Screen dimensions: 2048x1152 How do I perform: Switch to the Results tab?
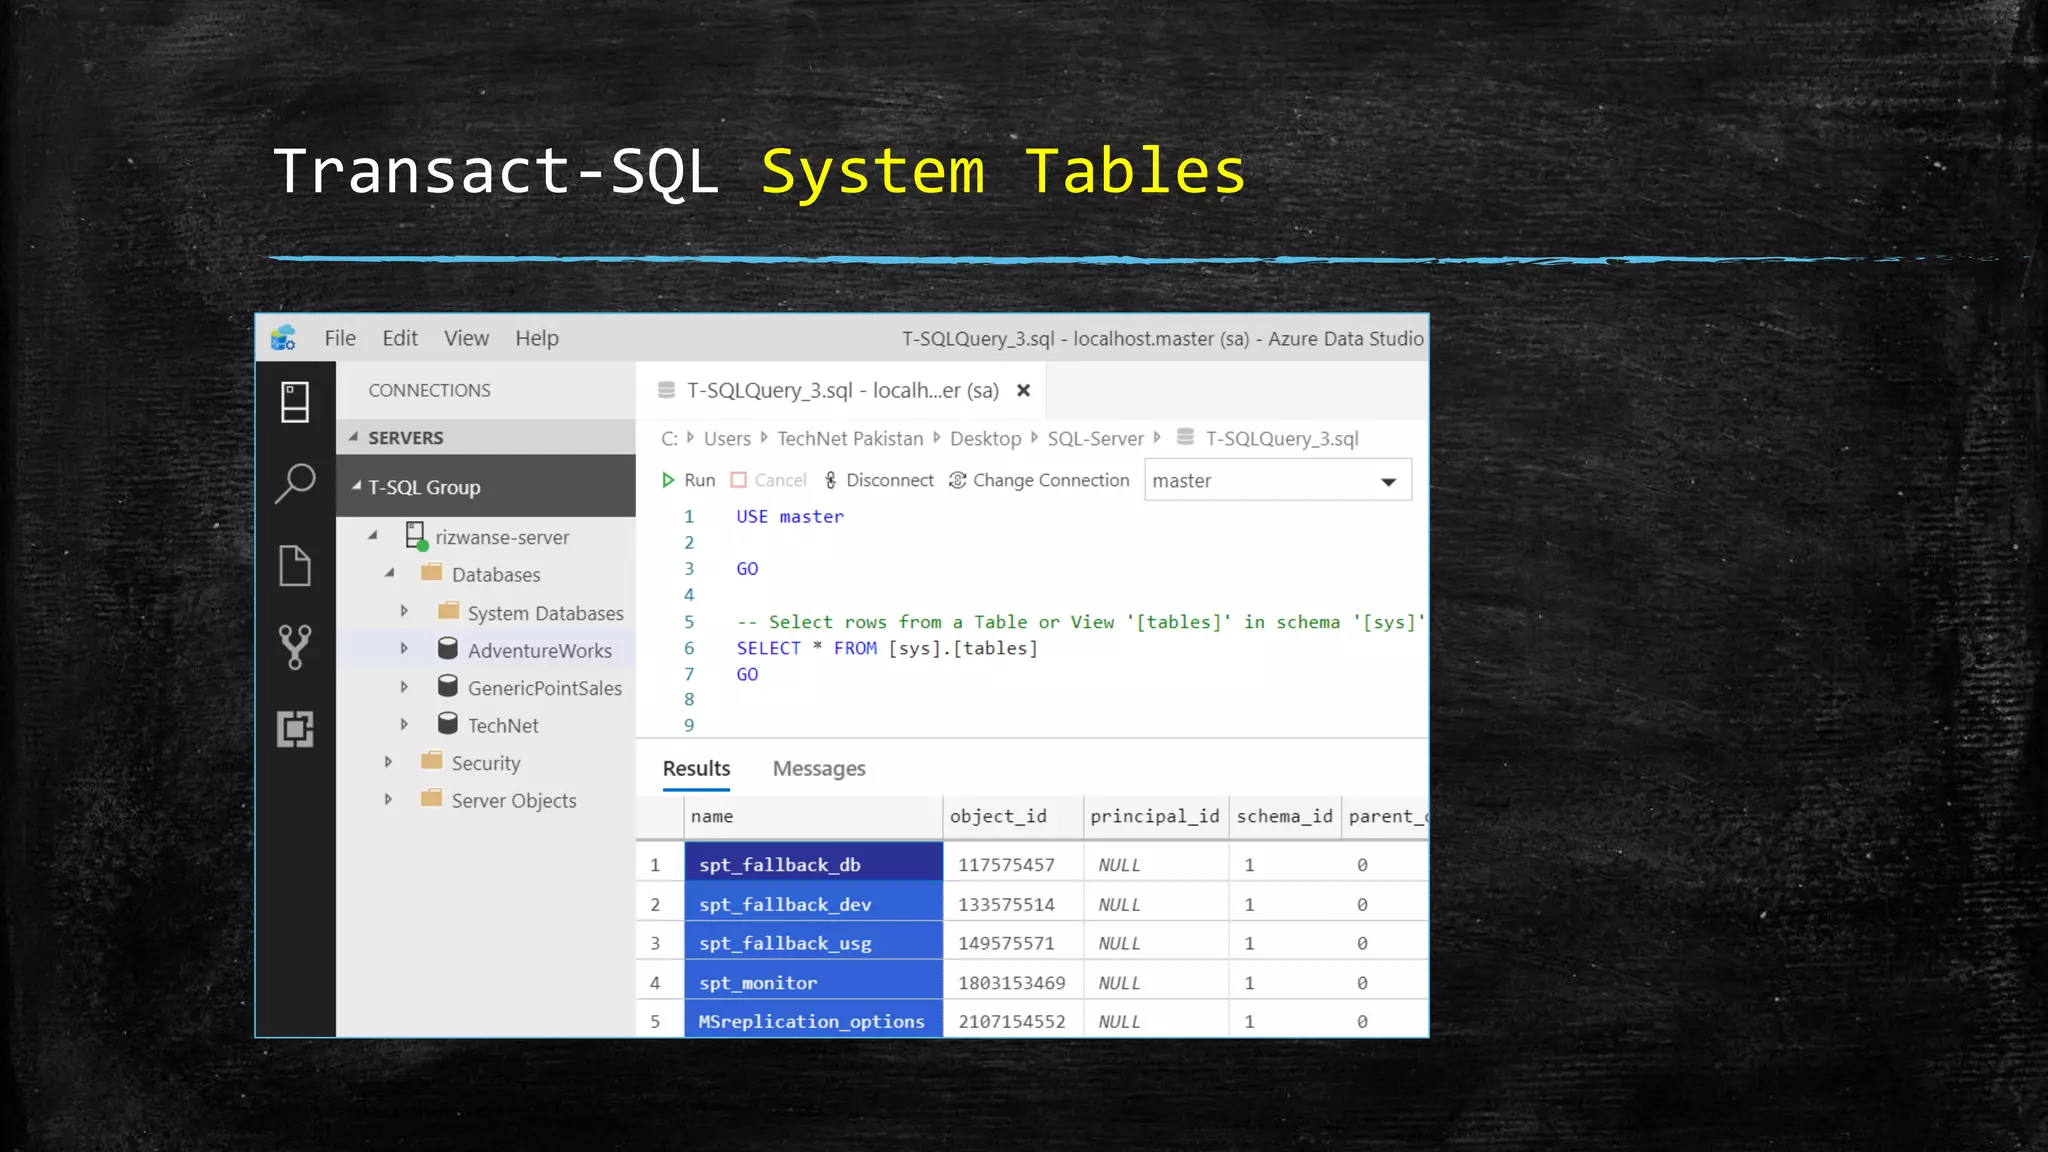pos(696,769)
